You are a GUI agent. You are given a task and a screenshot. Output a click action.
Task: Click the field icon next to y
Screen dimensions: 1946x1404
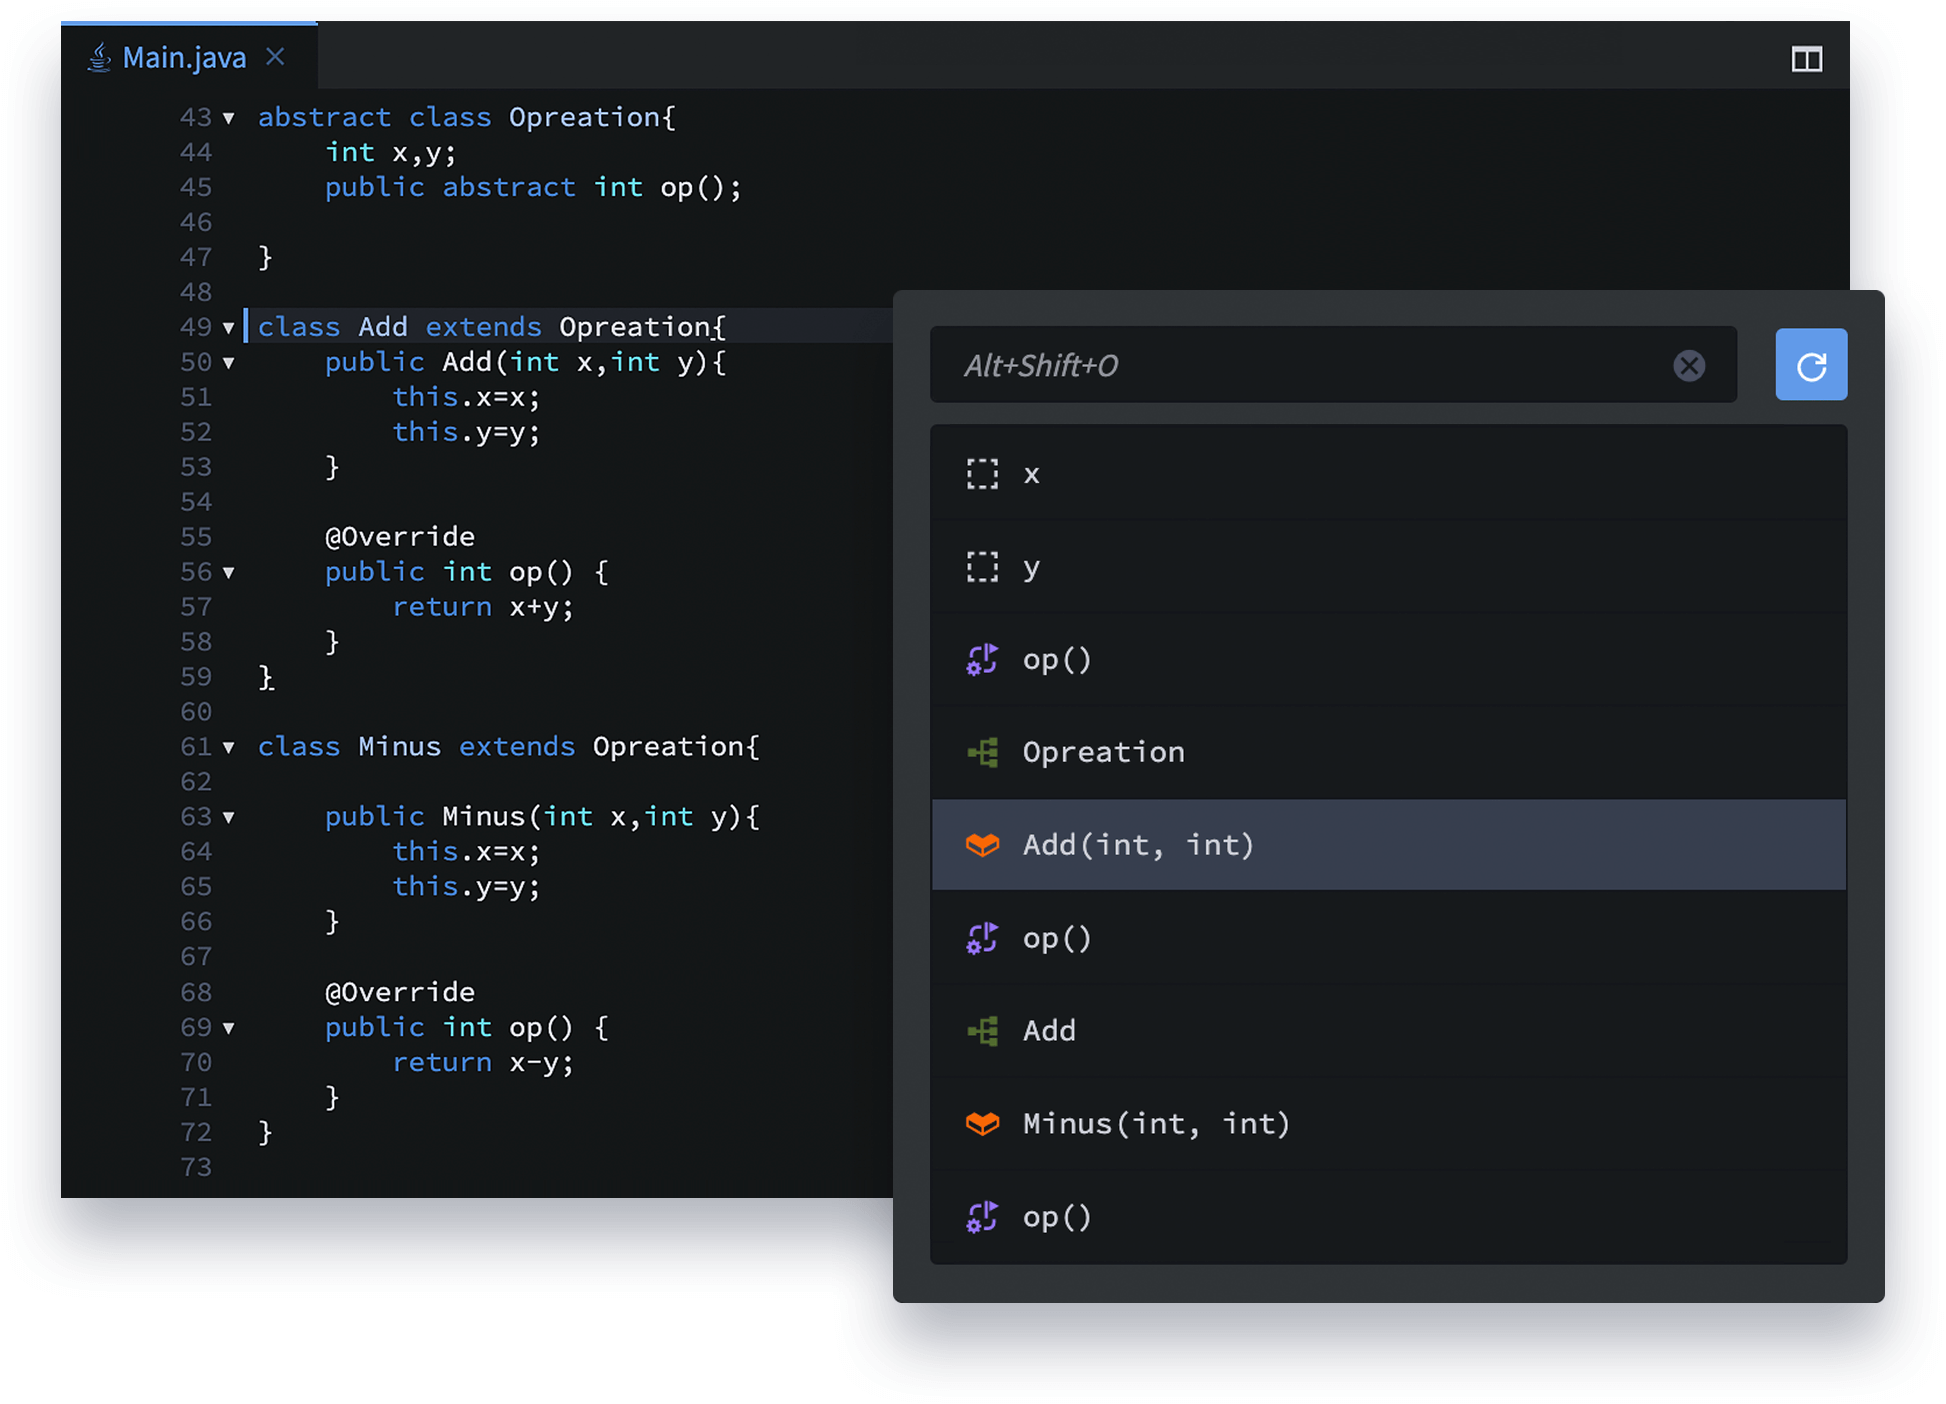(982, 567)
